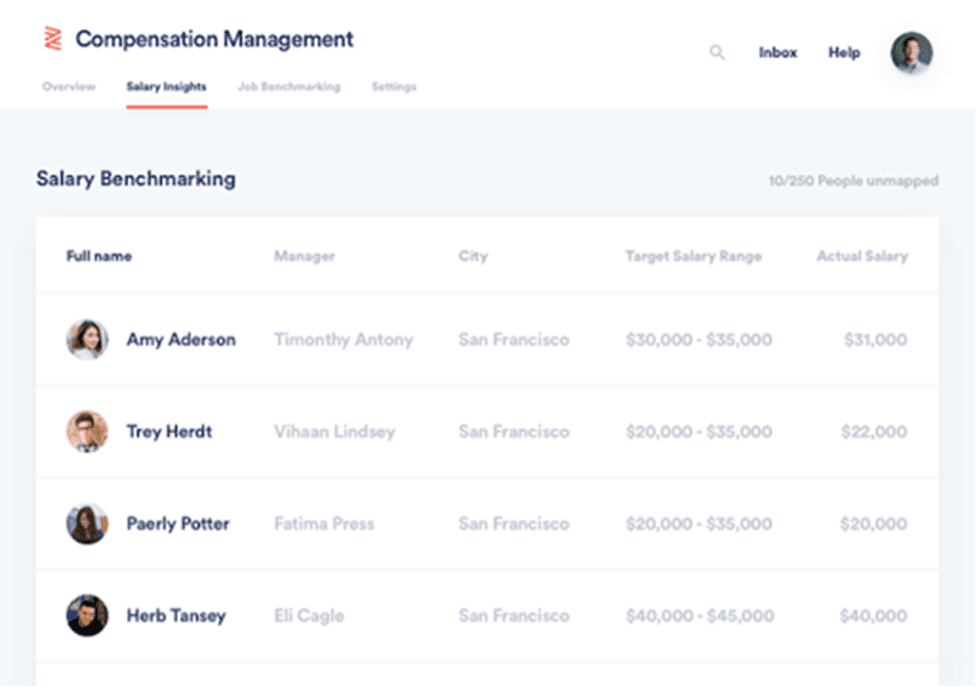Switch to the Overview tab
The image size is (979, 689).
[x=69, y=87]
